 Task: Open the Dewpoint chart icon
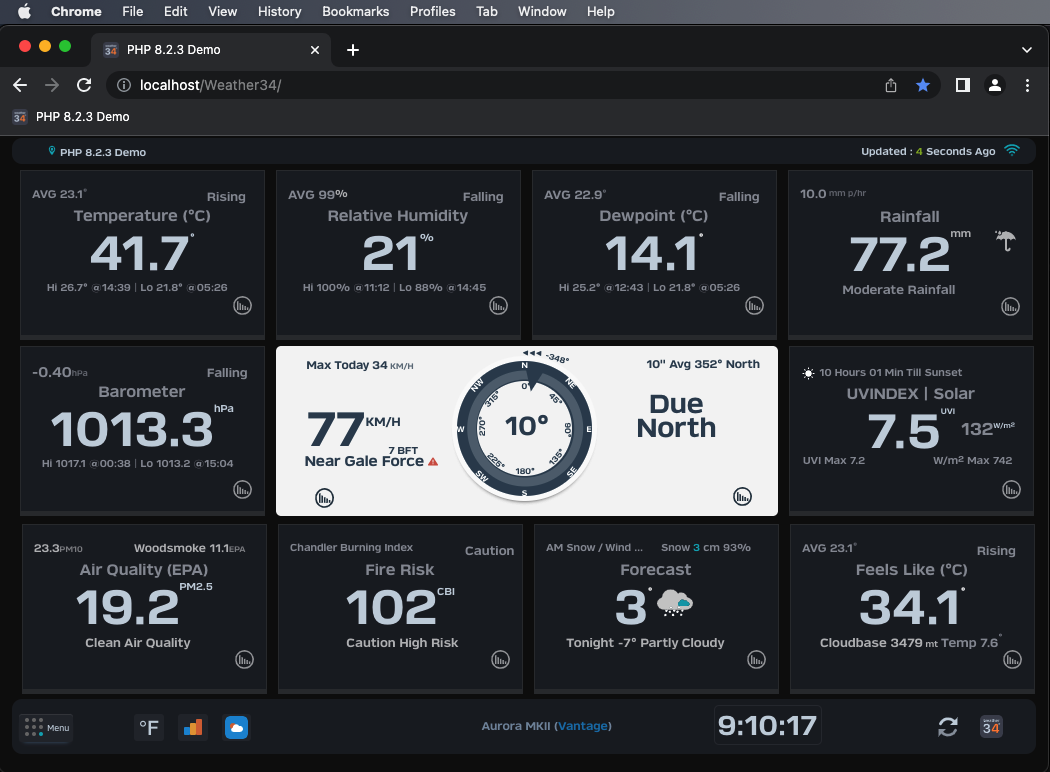(x=755, y=306)
